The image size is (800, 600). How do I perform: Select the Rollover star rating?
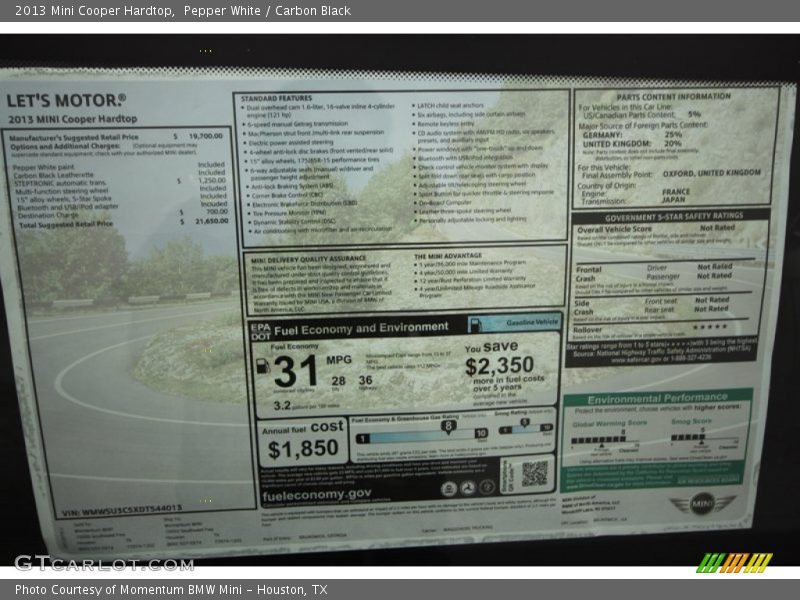point(710,327)
